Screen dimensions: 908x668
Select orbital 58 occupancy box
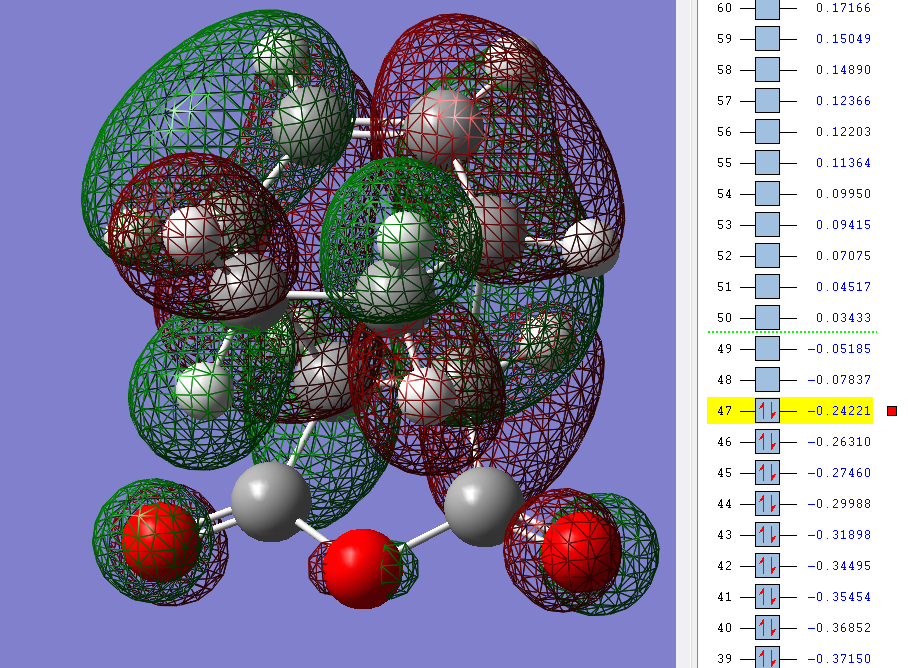coord(767,70)
